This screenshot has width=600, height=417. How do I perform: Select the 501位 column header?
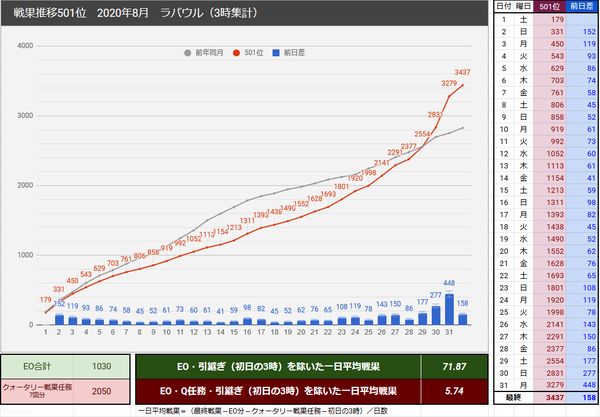[549, 6]
